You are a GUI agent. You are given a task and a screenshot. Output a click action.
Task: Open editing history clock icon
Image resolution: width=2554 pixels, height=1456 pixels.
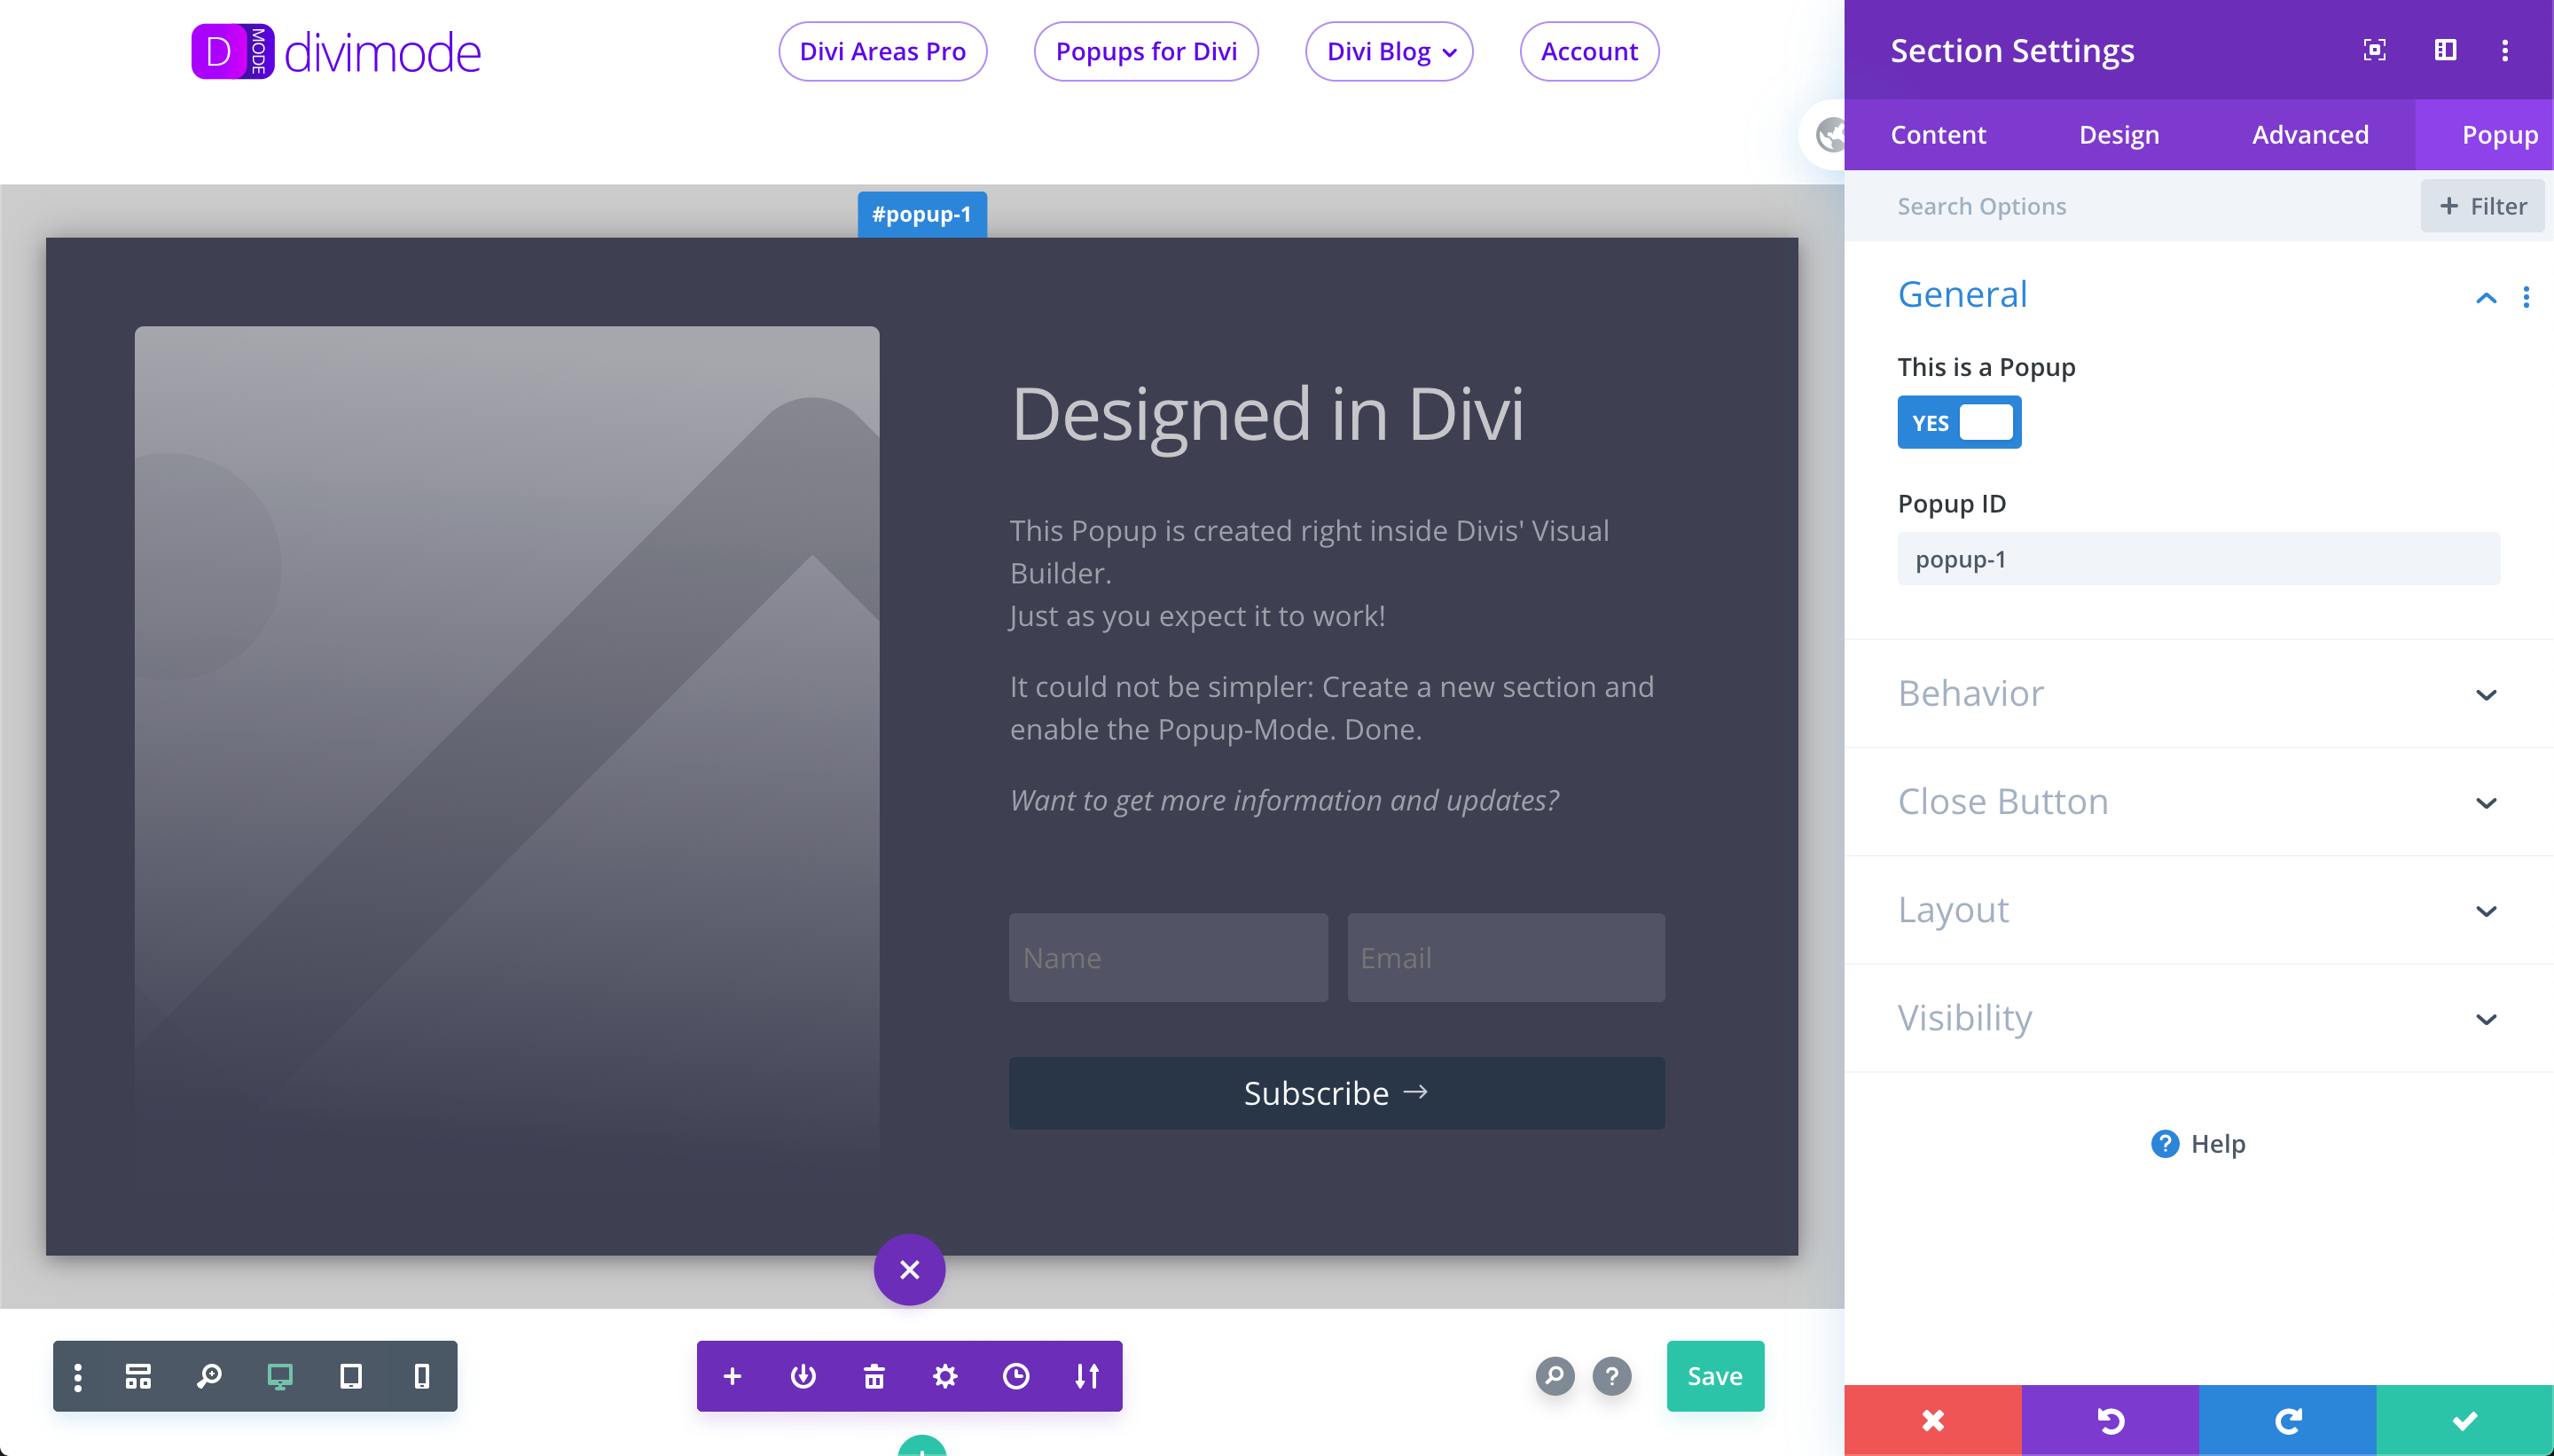[x=1015, y=1376]
